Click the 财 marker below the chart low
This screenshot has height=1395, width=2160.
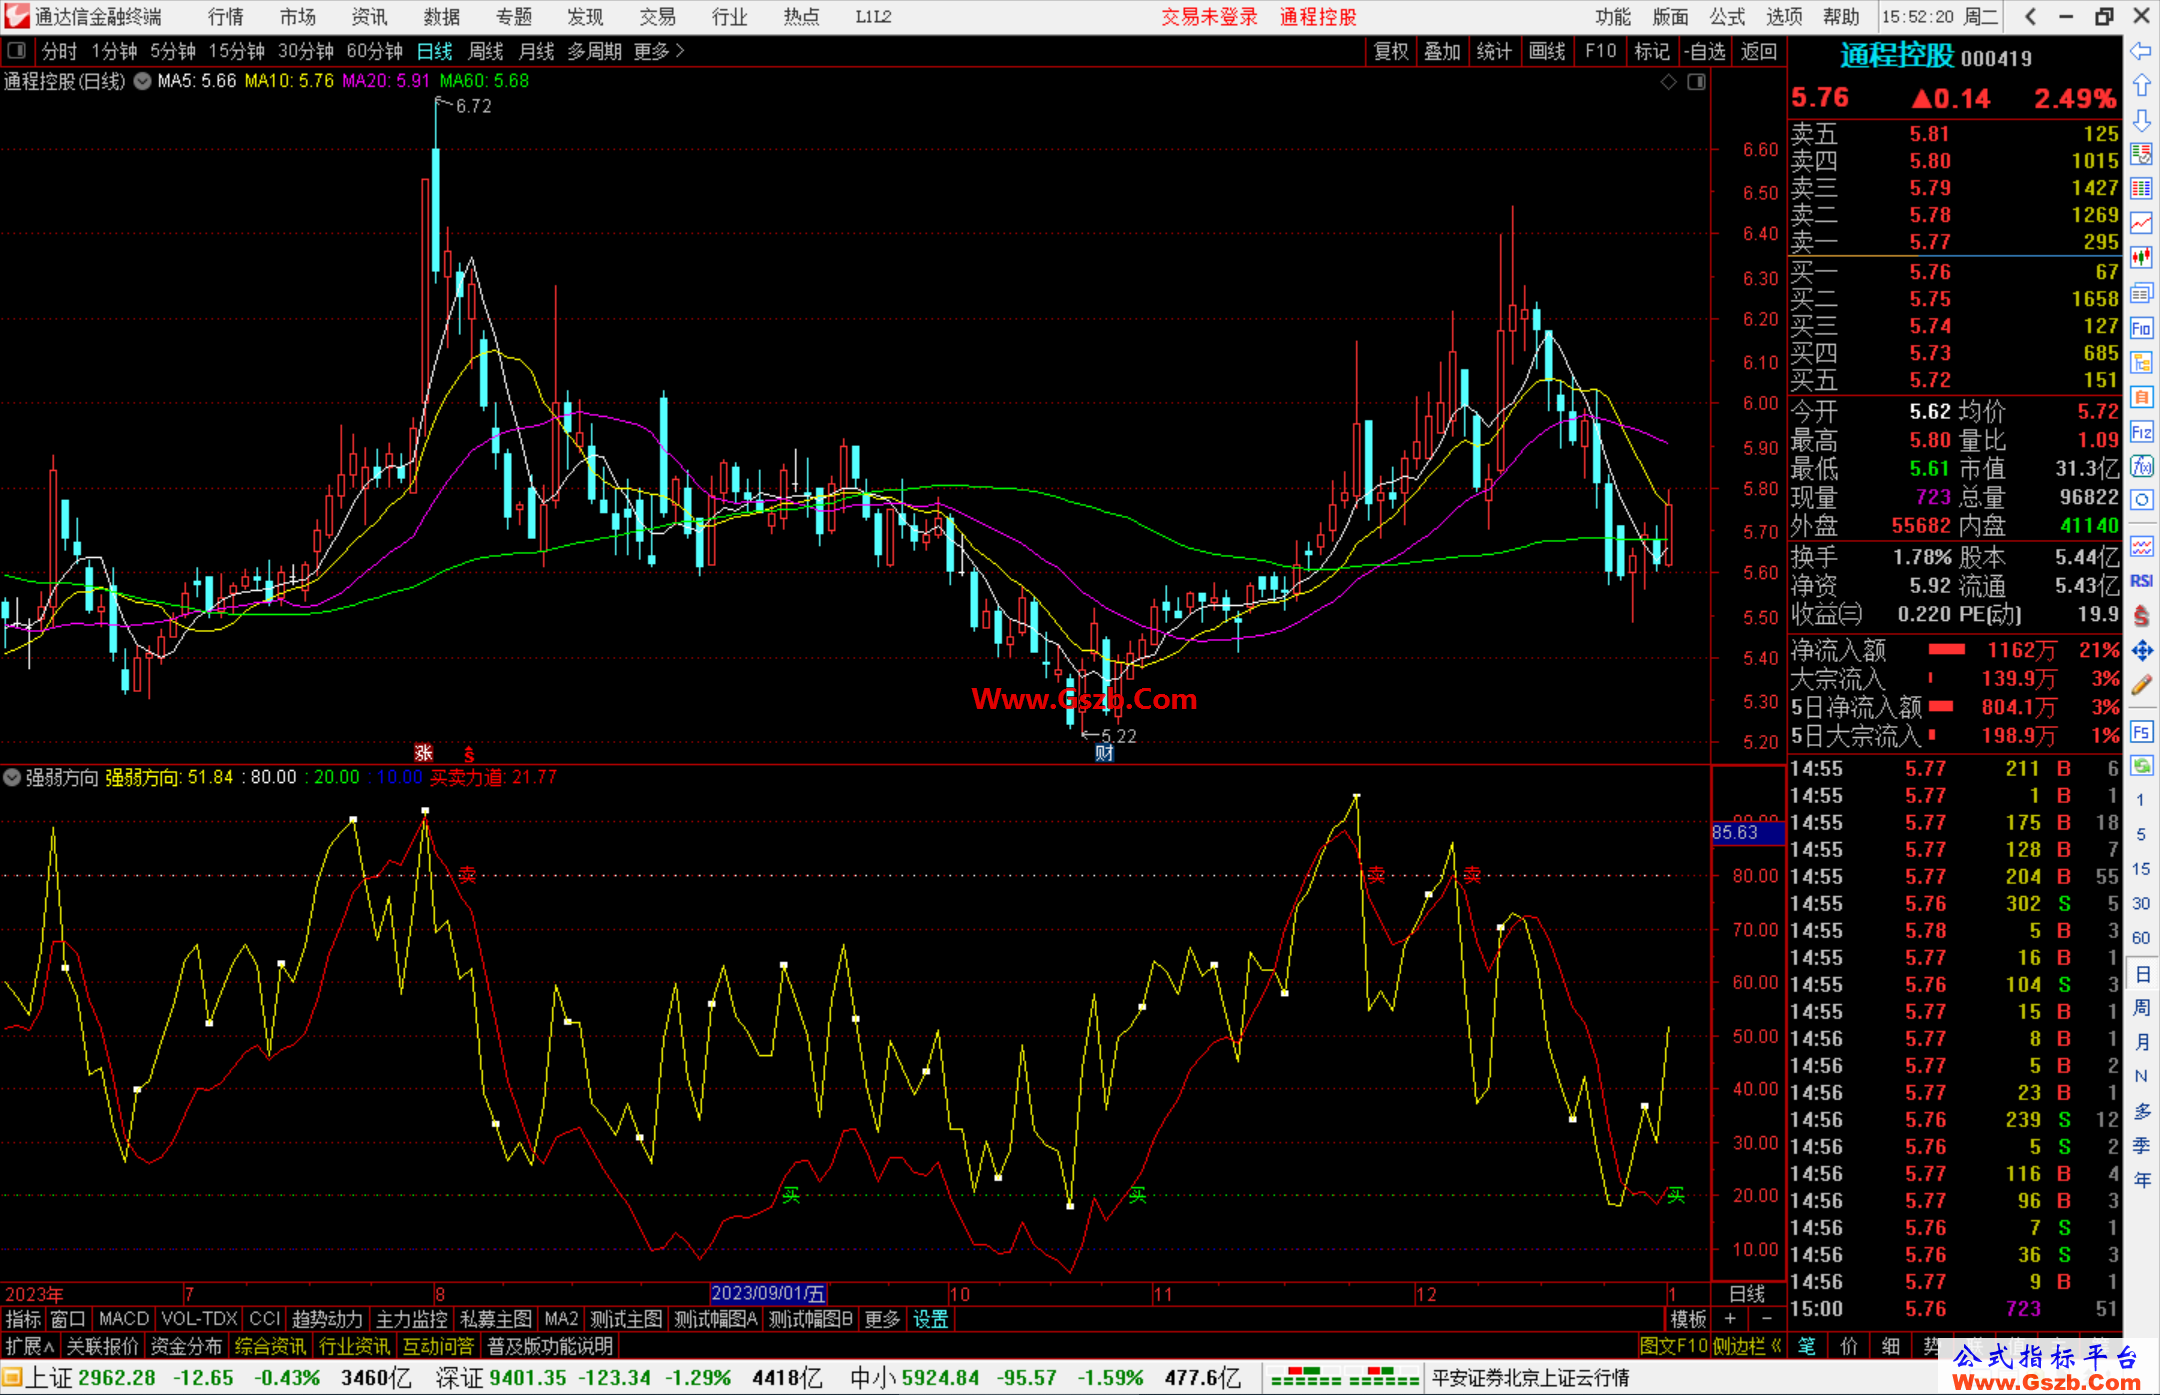(1104, 753)
